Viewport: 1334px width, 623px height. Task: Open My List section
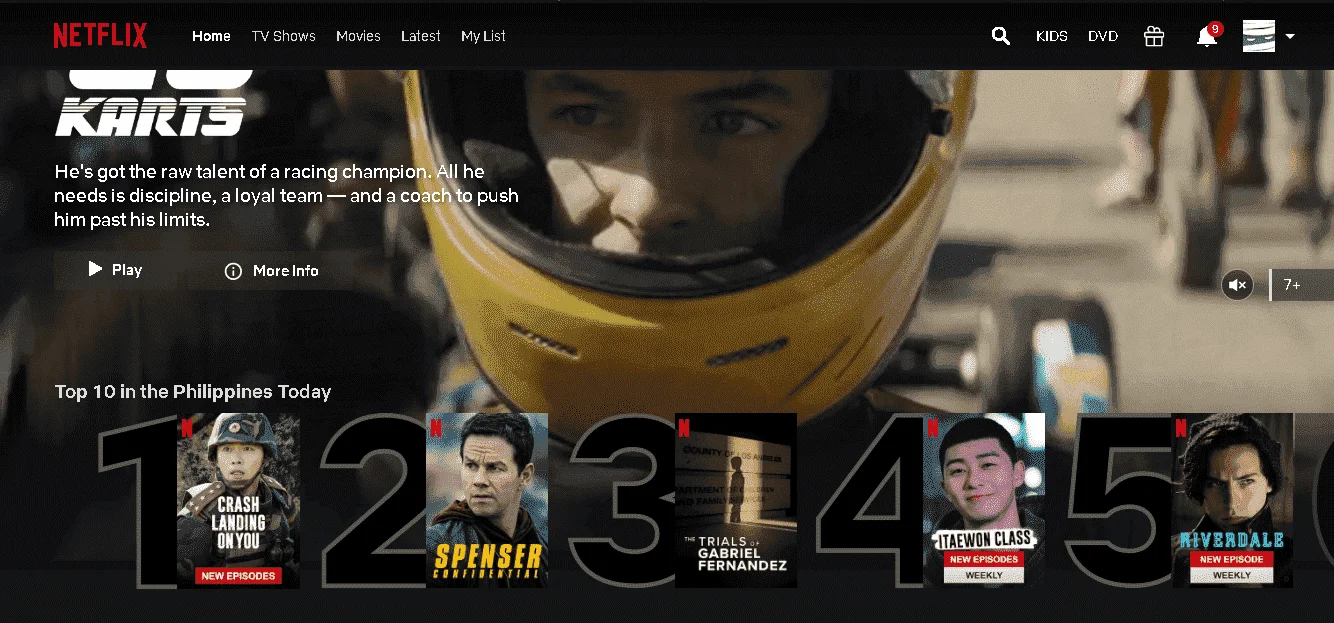pyautogui.click(x=483, y=36)
